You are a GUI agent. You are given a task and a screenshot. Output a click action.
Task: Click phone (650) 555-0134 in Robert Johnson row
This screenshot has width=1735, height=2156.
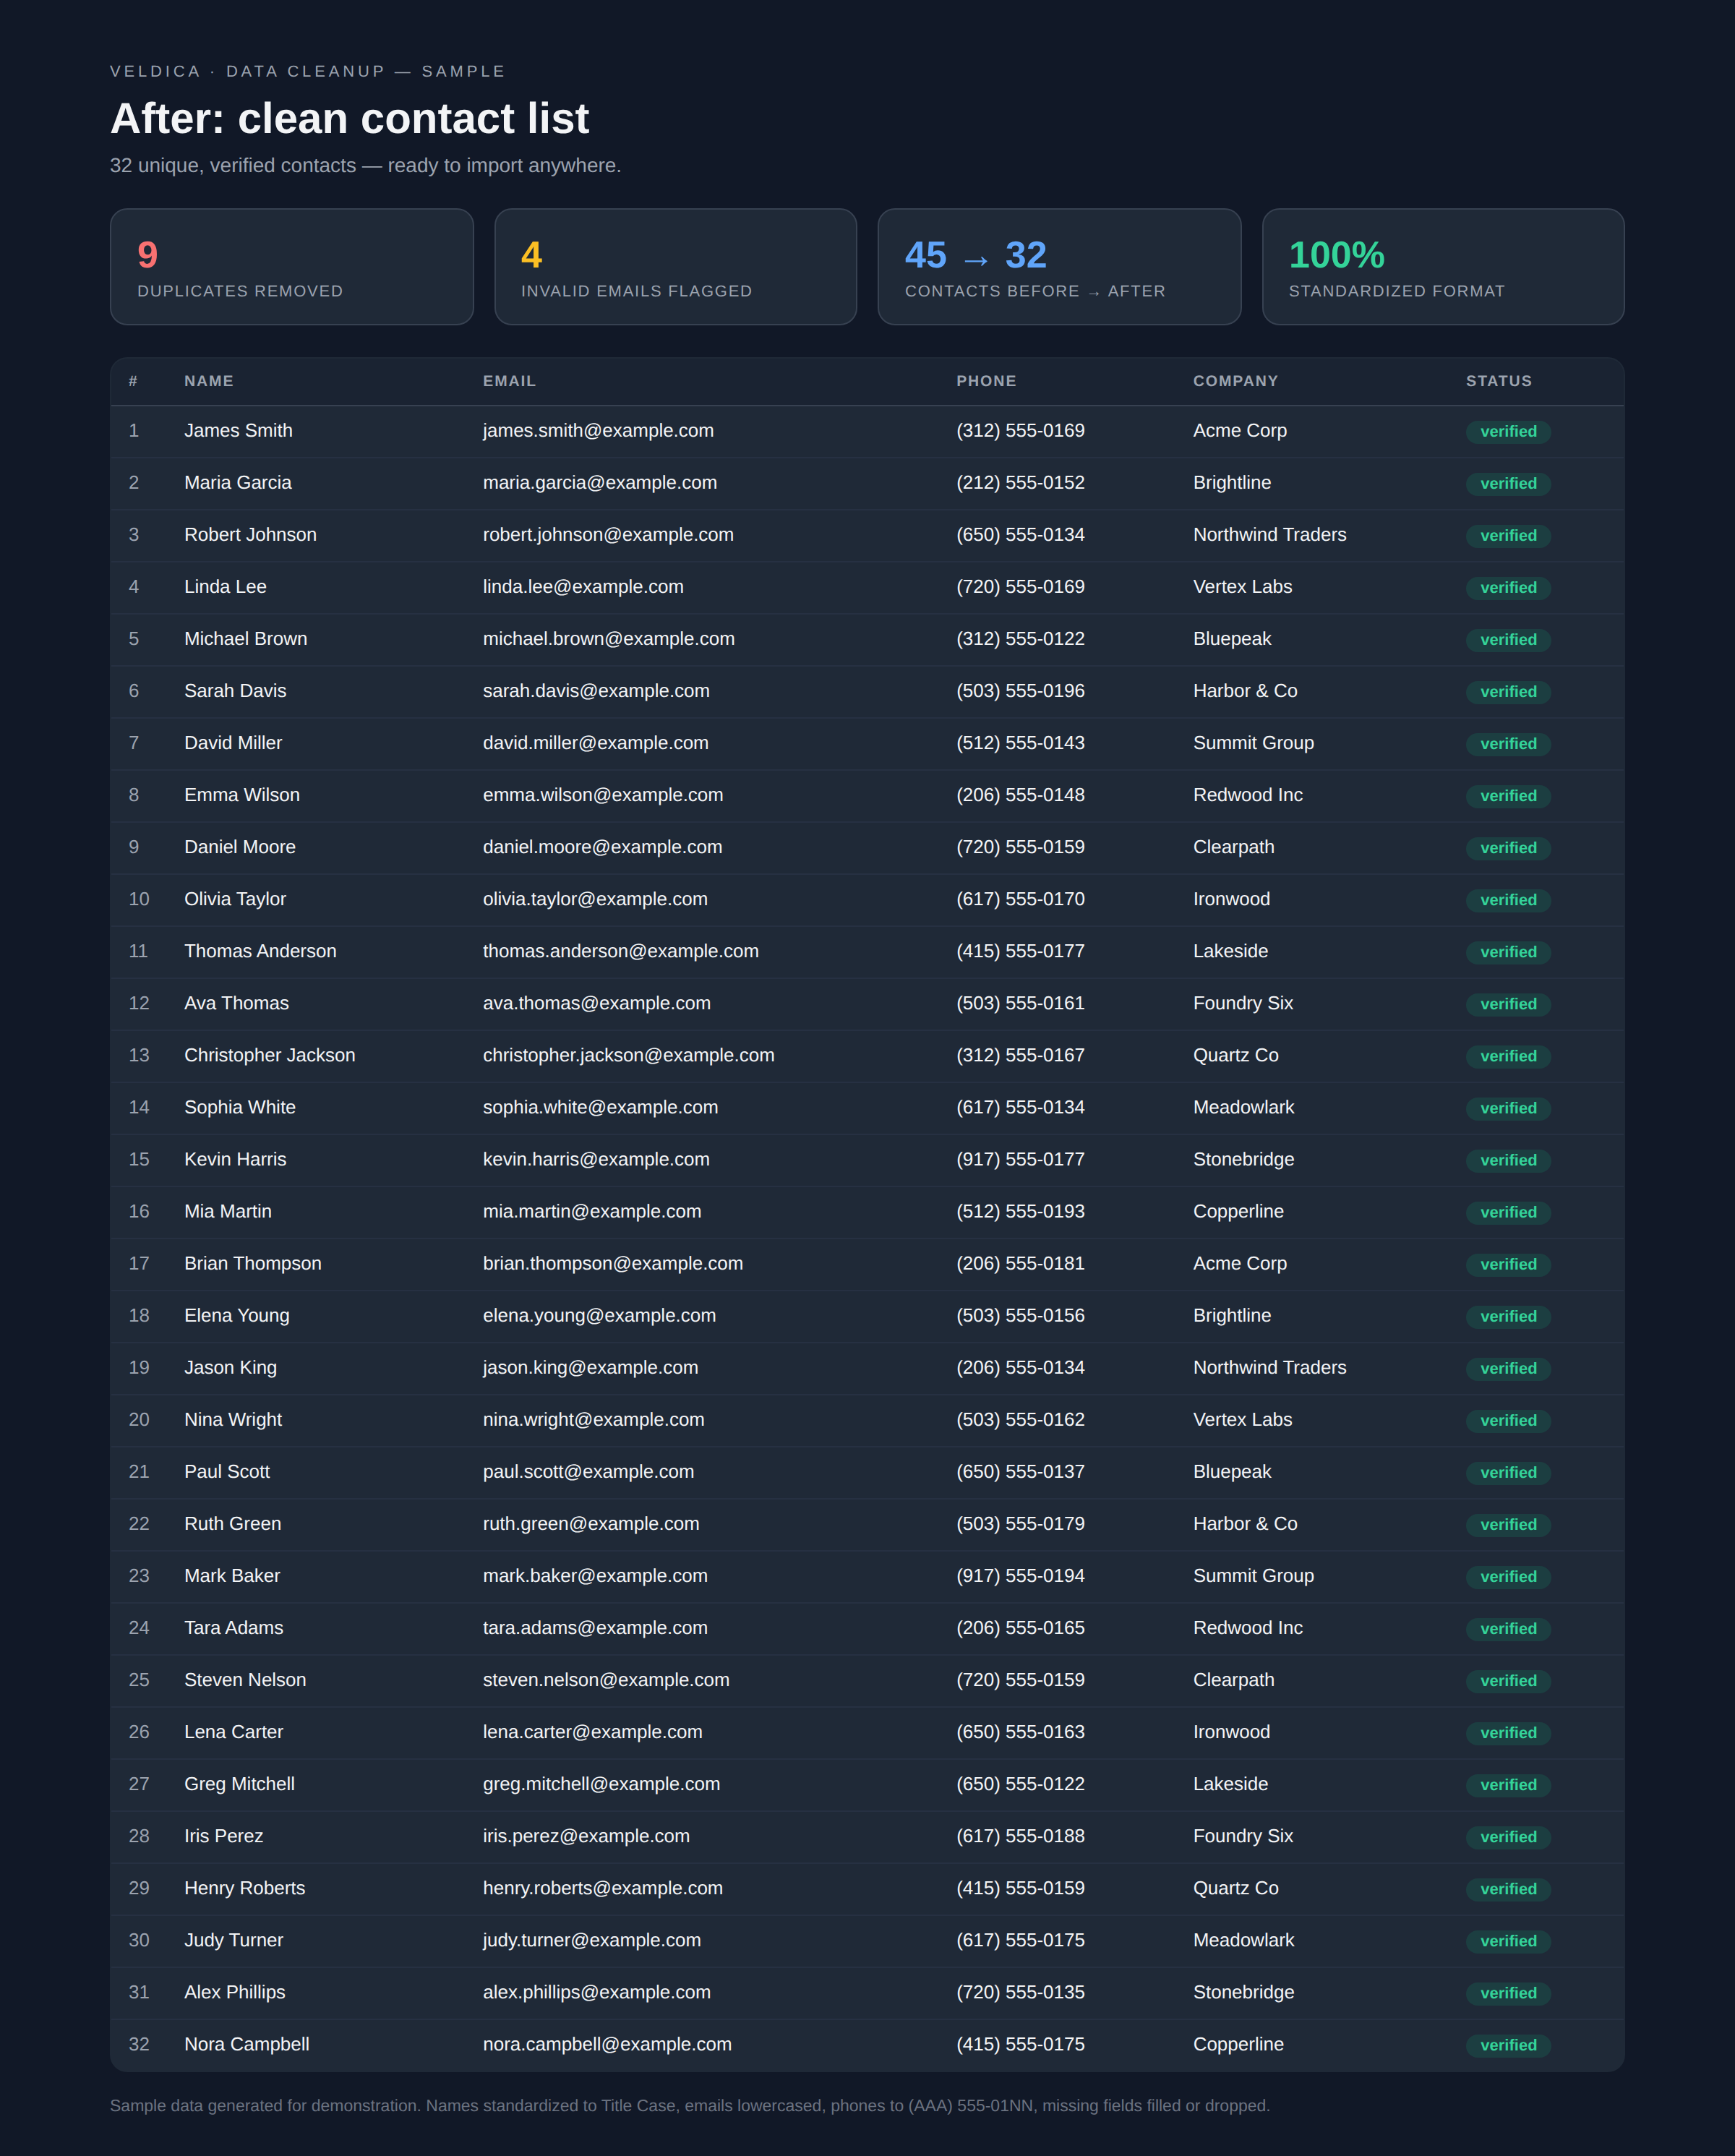coord(1020,535)
